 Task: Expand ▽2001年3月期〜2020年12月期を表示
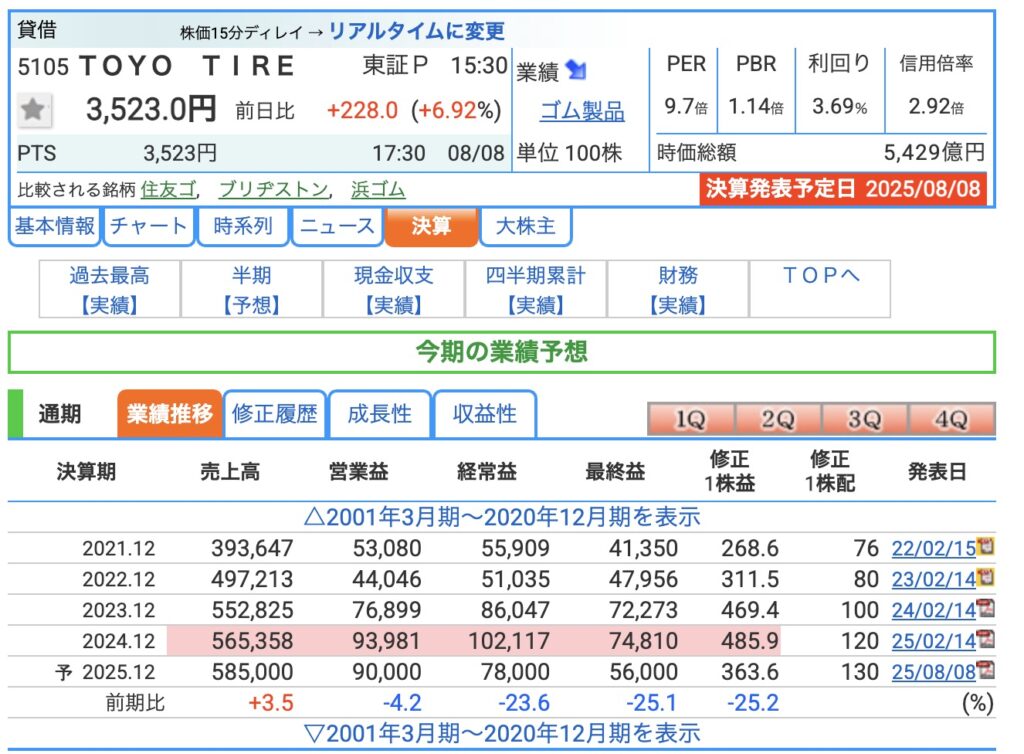[502, 734]
